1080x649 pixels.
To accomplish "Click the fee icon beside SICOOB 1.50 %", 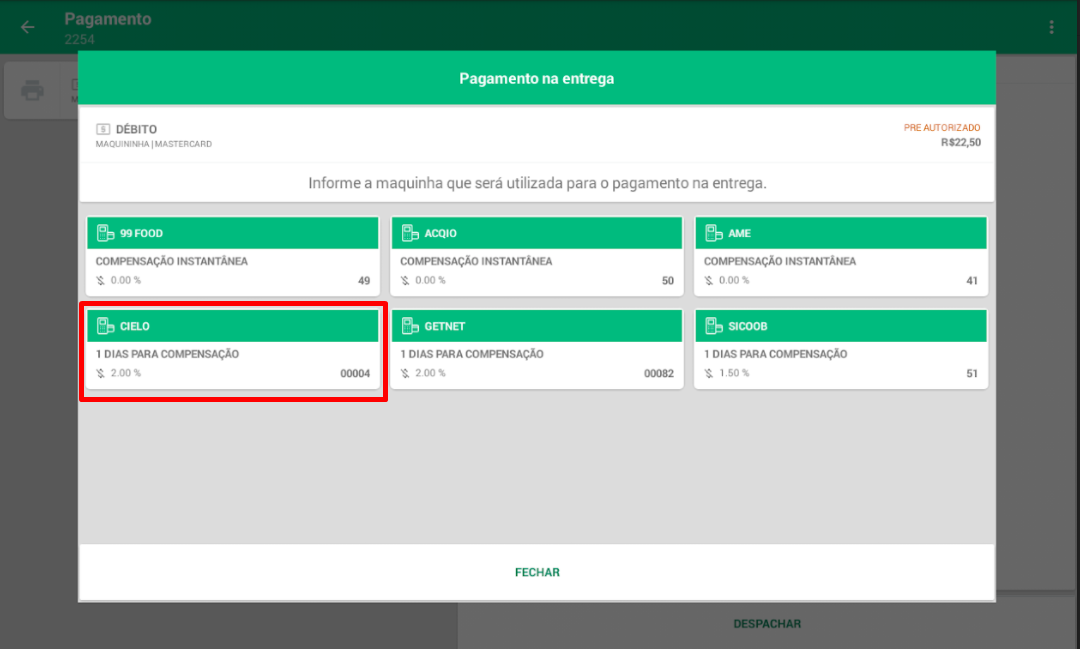I will point(709,373).
